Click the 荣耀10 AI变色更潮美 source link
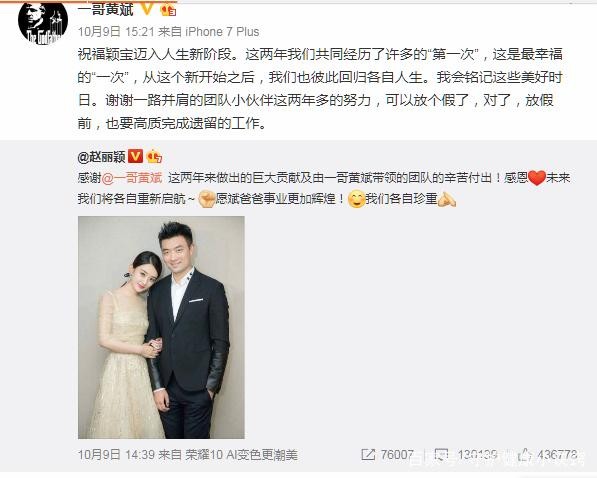The height and width of the screenshot is (478, 597). (x=241, y=454)
